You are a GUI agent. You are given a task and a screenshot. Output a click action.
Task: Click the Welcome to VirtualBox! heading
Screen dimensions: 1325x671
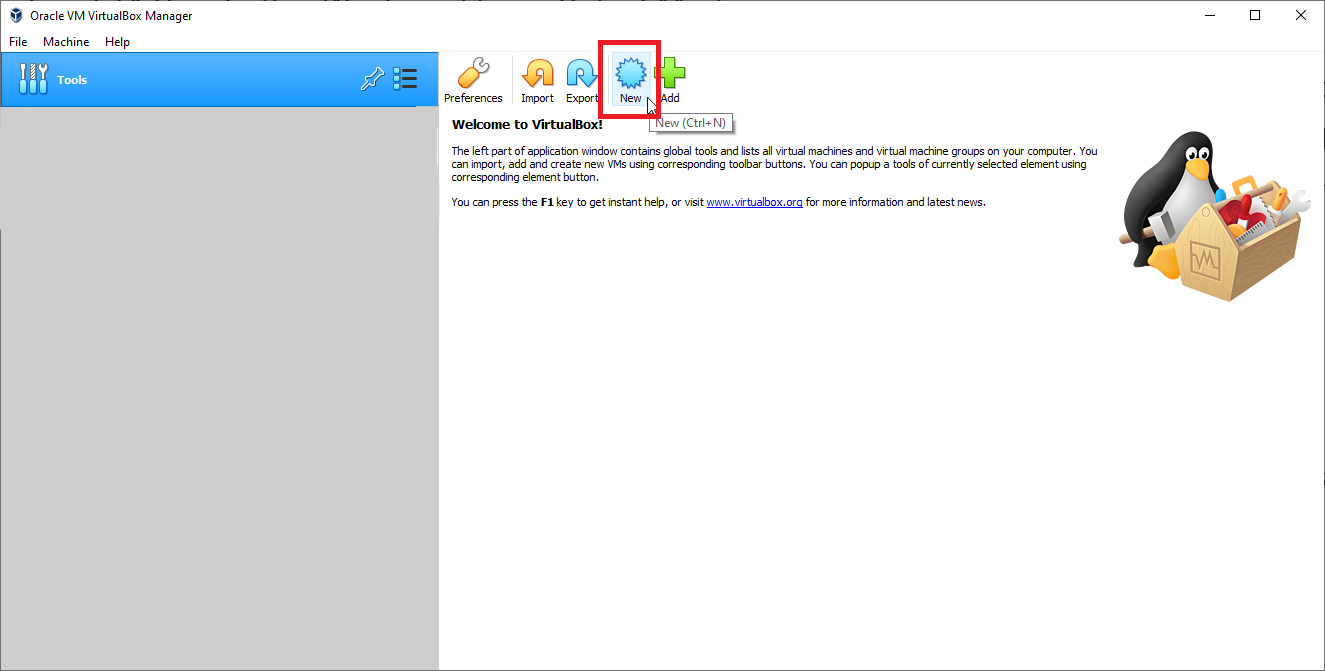(x=527, y=125)
